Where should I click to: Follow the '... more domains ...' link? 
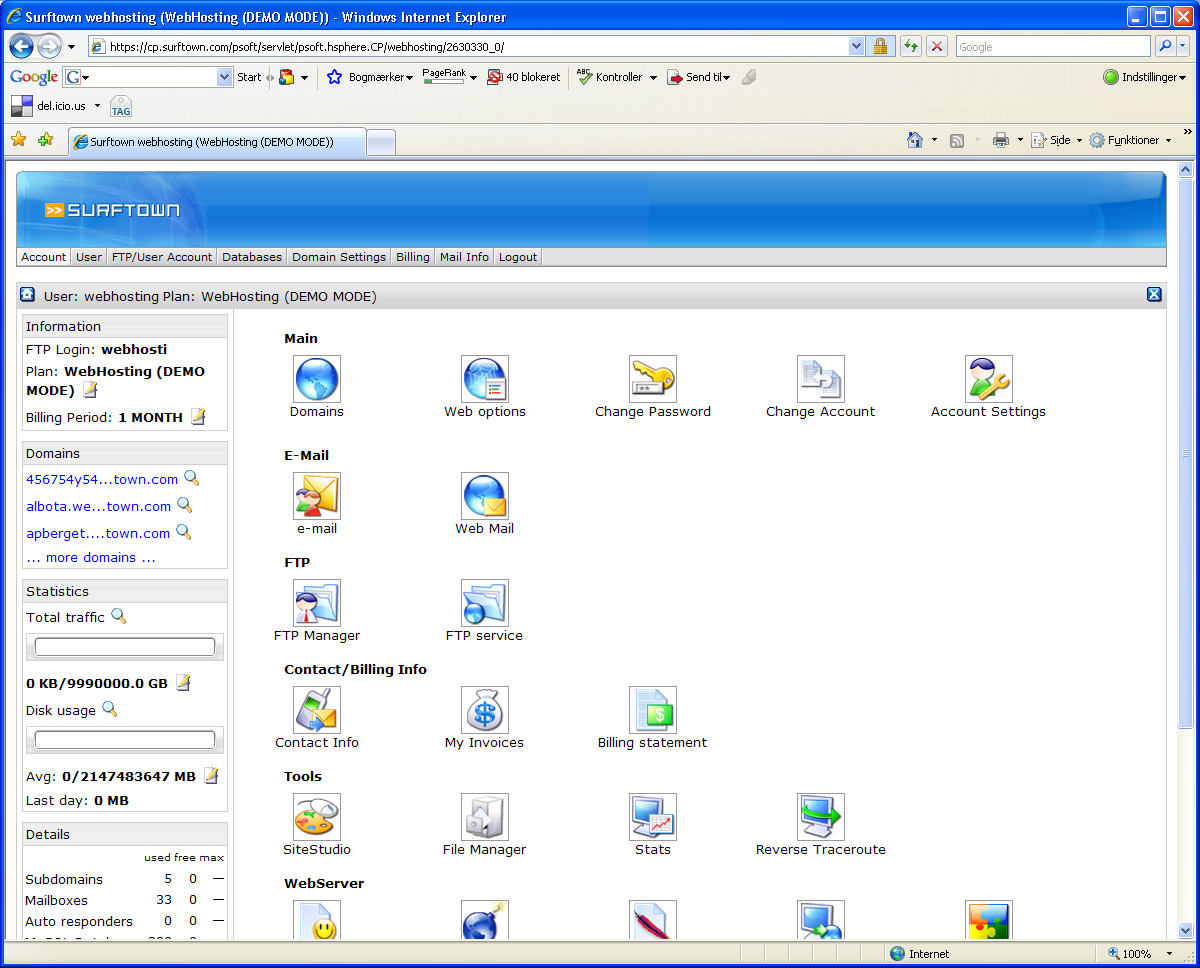click(x=91, y=558)
